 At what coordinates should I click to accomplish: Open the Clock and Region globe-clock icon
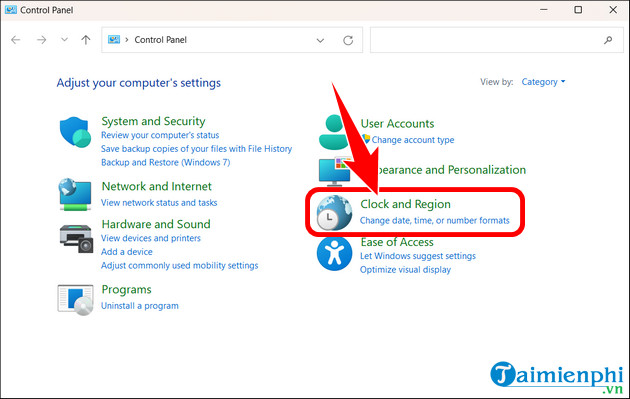pyautogui.click(x=334, y=213)
